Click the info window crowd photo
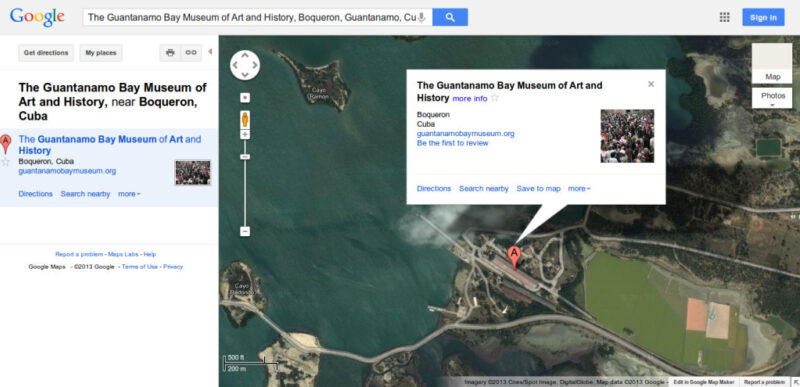This screenshot has width=800, height=387. coord(627,136)
